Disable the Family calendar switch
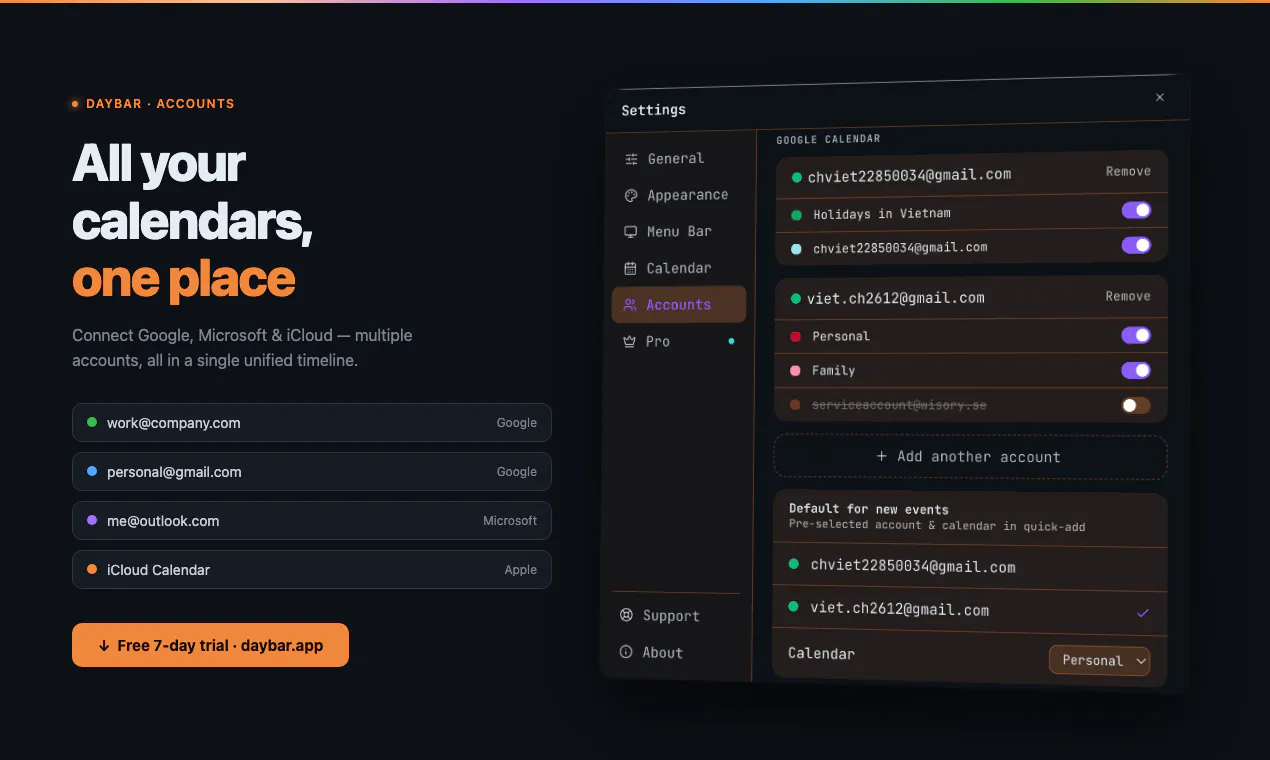This screenshot has width=1270, height=760. click(x=1136, y=370)
